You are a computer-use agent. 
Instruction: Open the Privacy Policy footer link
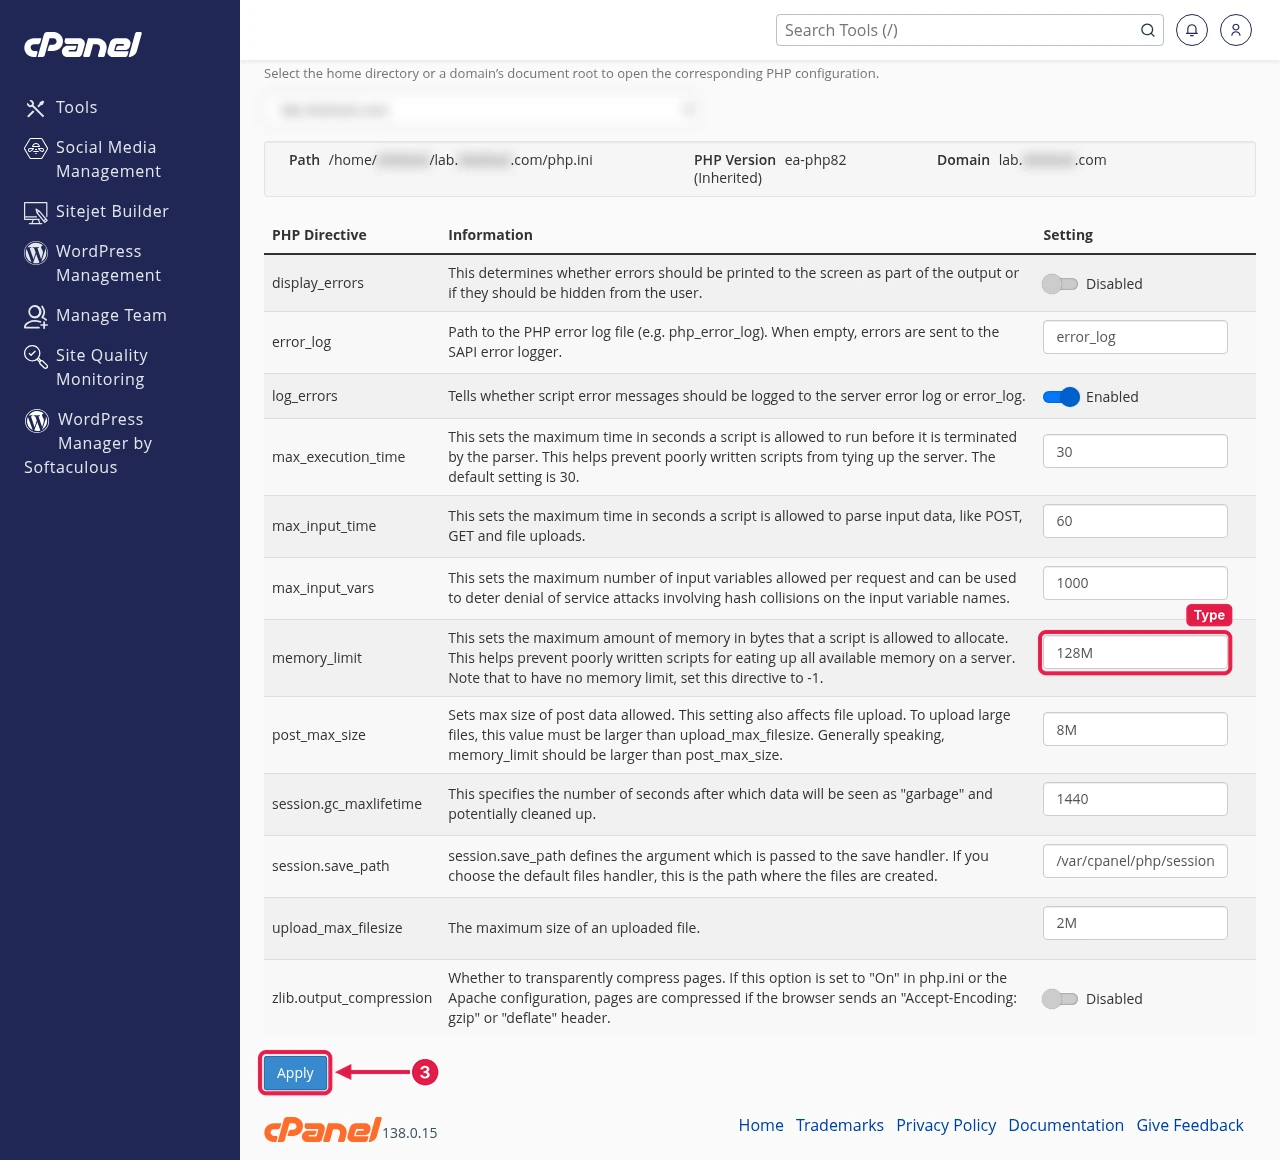(946, 1125)
